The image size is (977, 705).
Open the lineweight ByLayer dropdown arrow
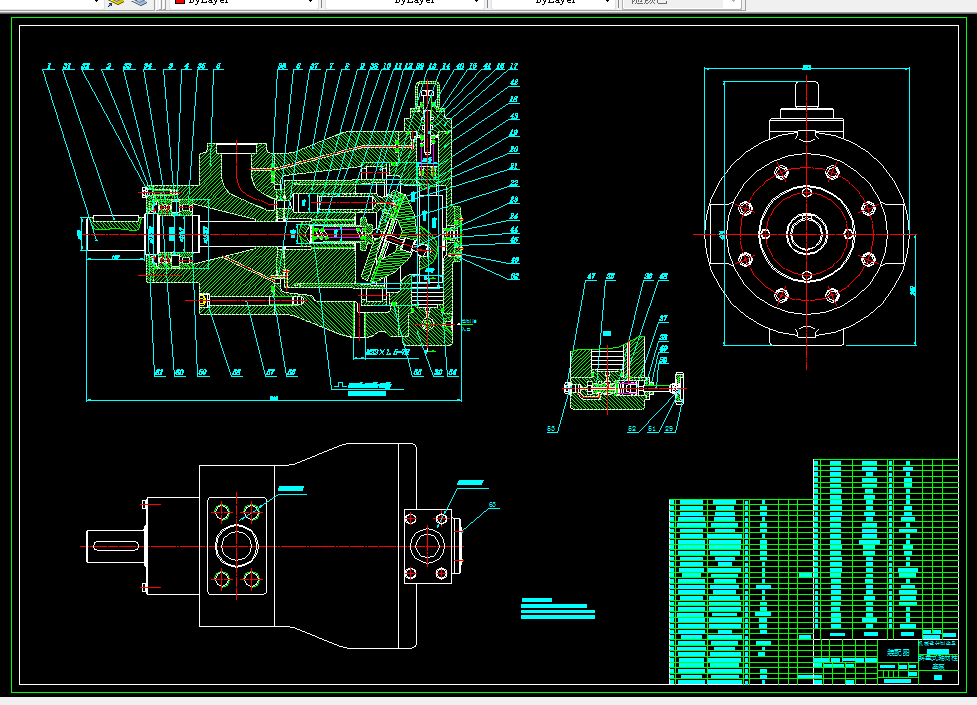click(608, 2)
